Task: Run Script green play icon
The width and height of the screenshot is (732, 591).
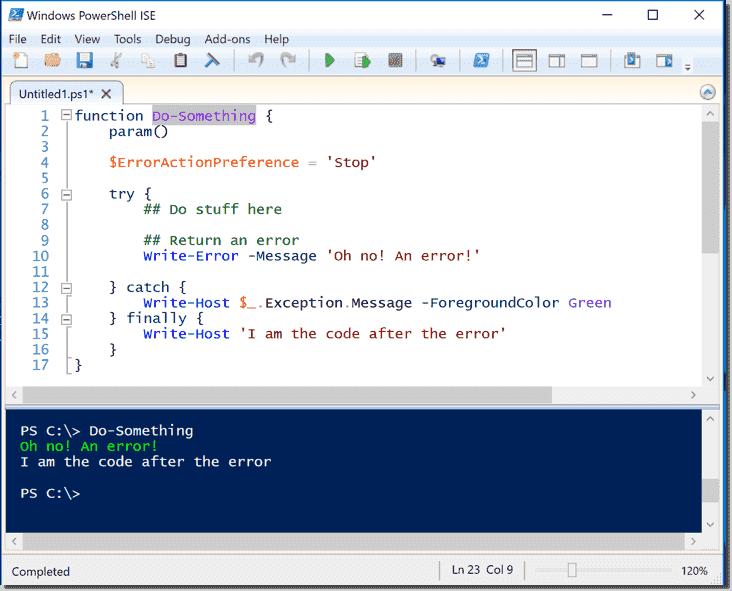Action: tap(330, 60)
